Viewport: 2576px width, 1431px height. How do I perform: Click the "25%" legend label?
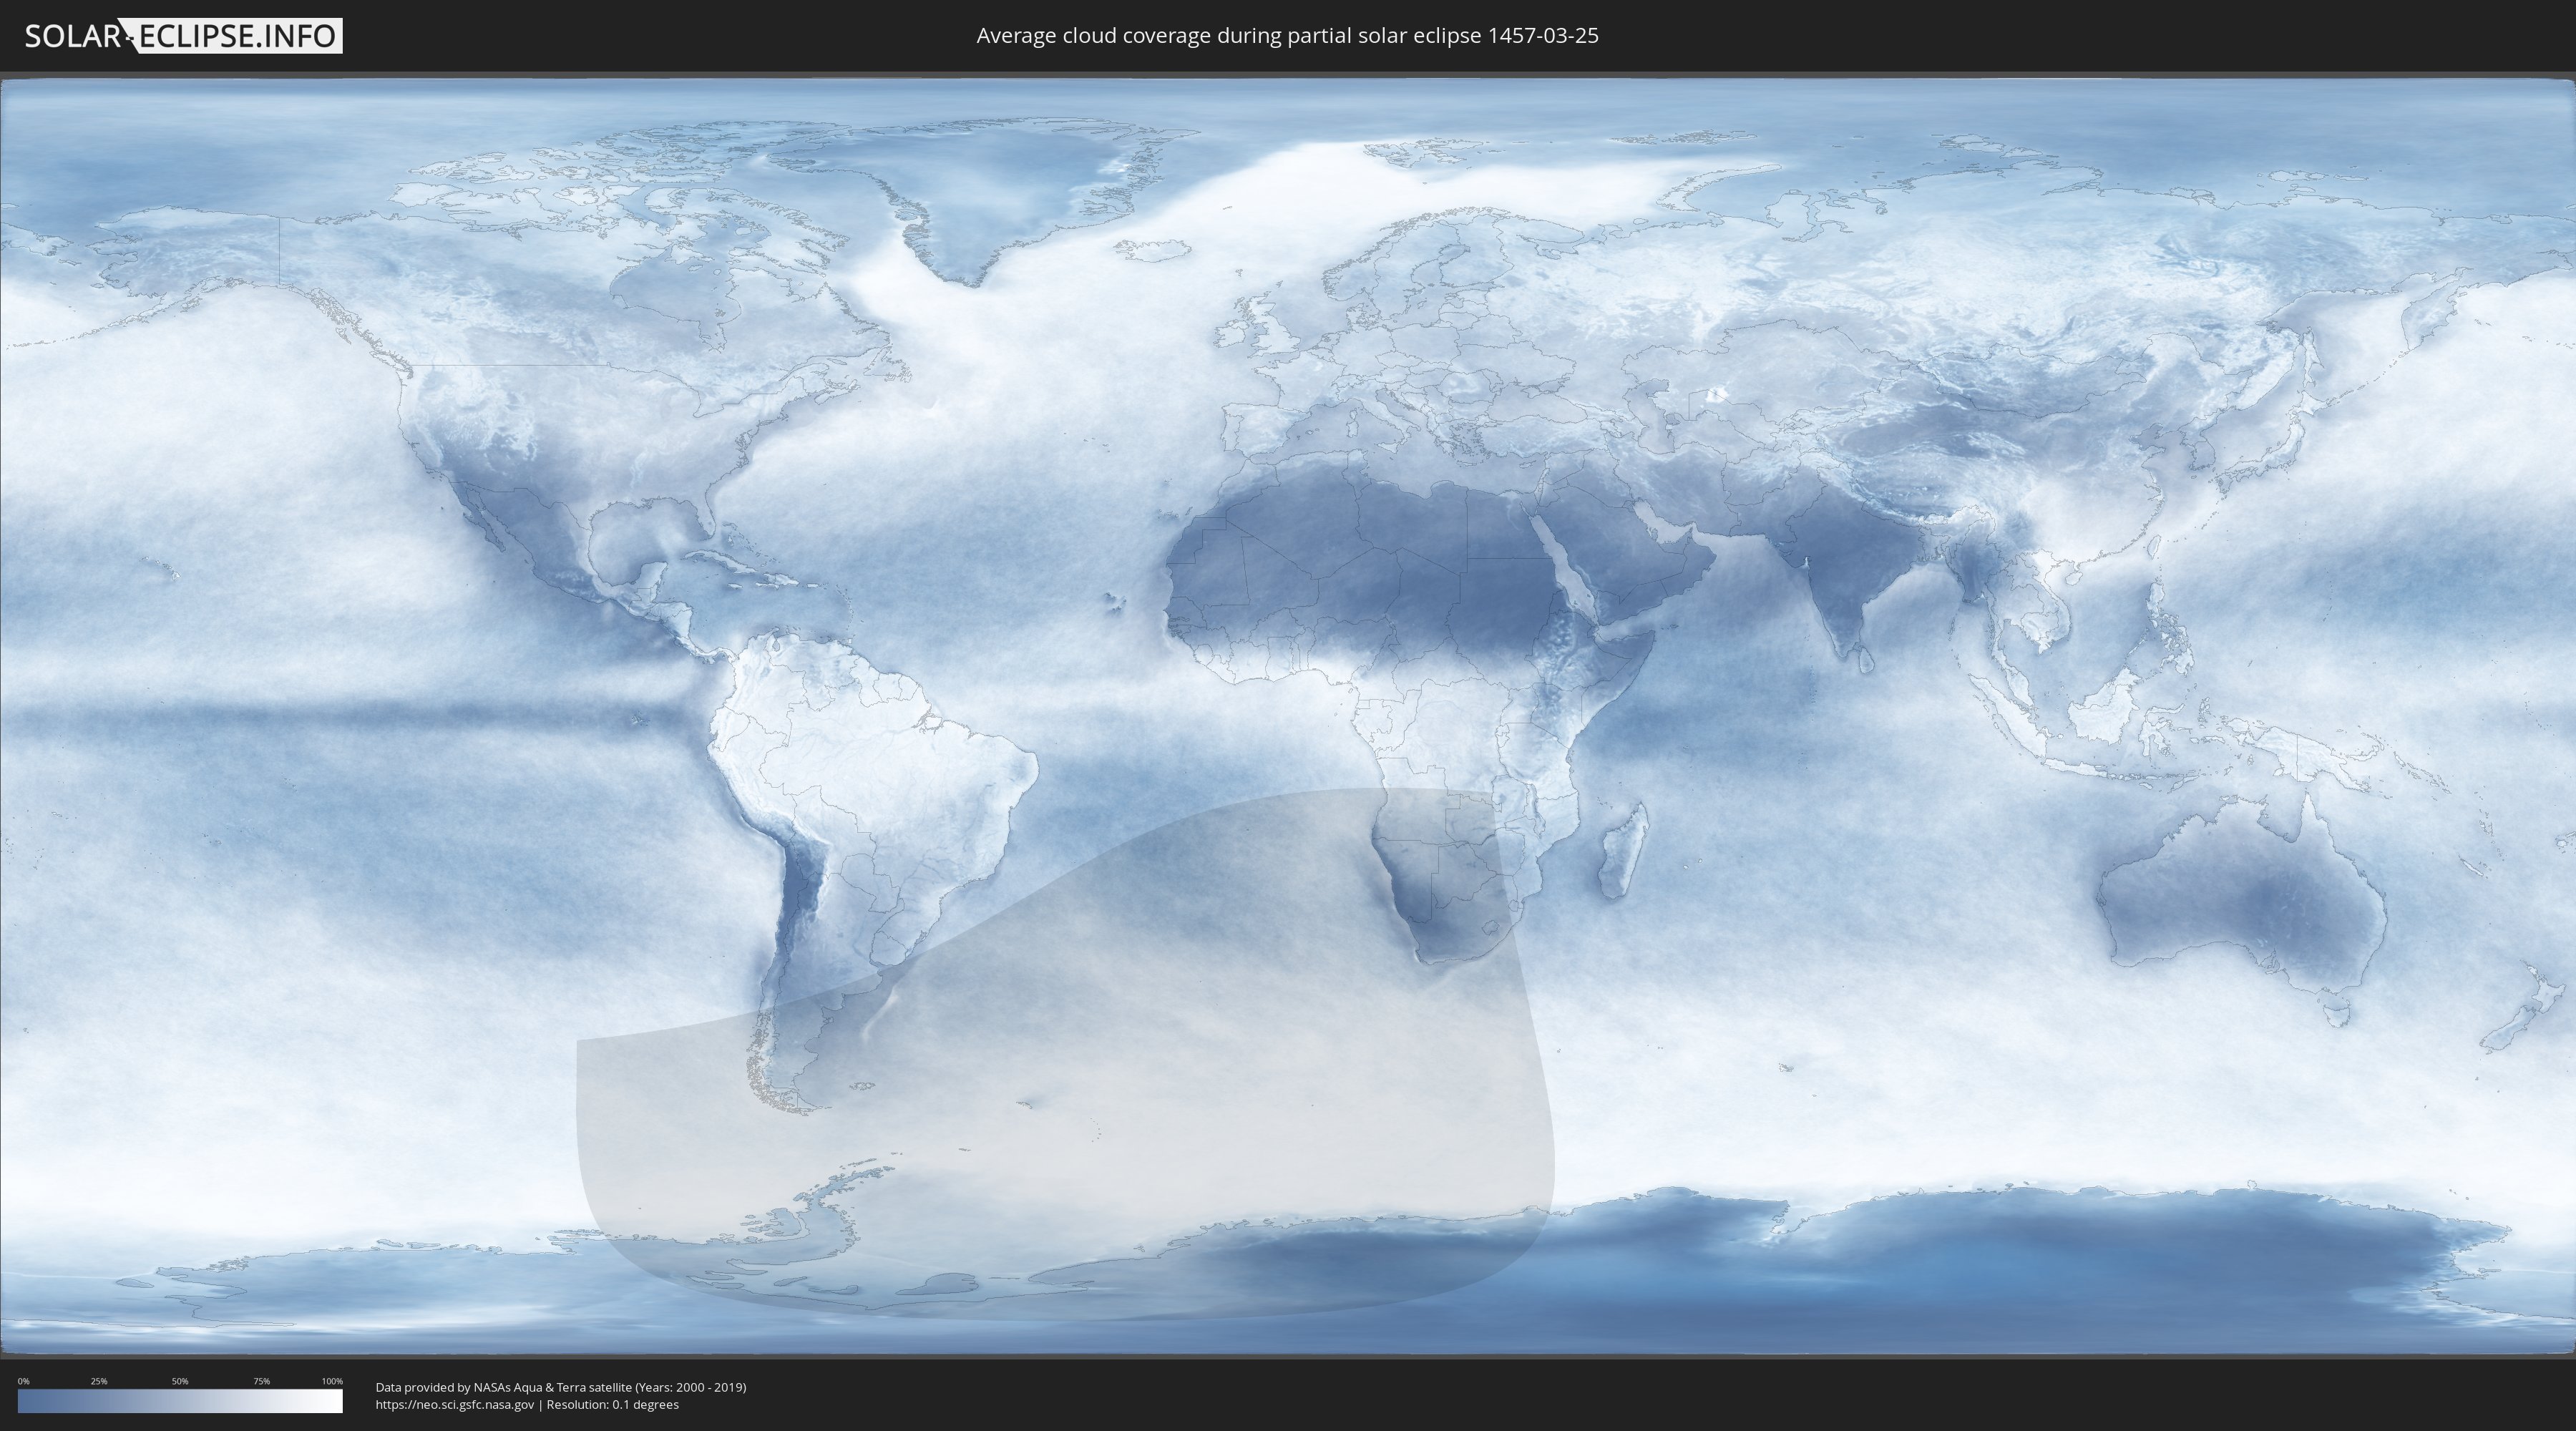coord(99,1381)
